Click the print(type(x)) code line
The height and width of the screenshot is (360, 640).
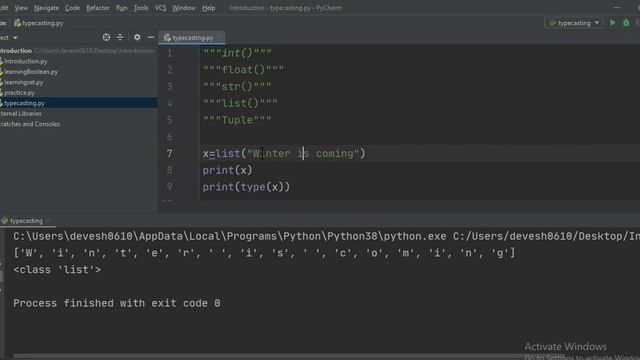pos(246,187)
